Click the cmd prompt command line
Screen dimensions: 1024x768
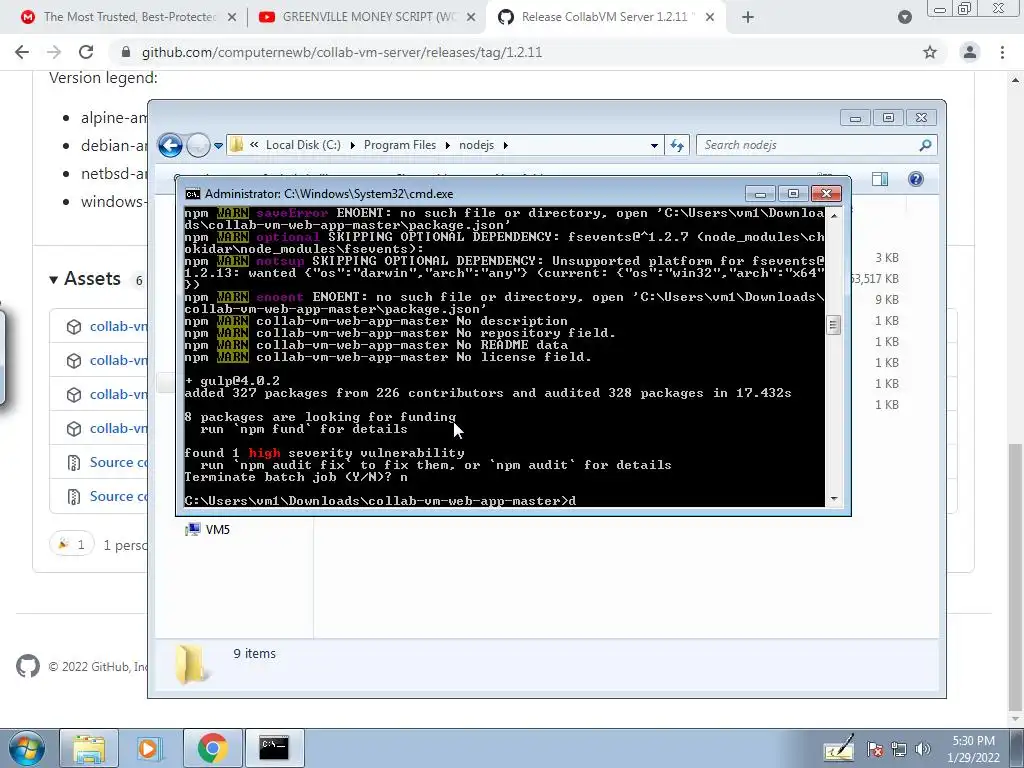click(x=381, y=501)
